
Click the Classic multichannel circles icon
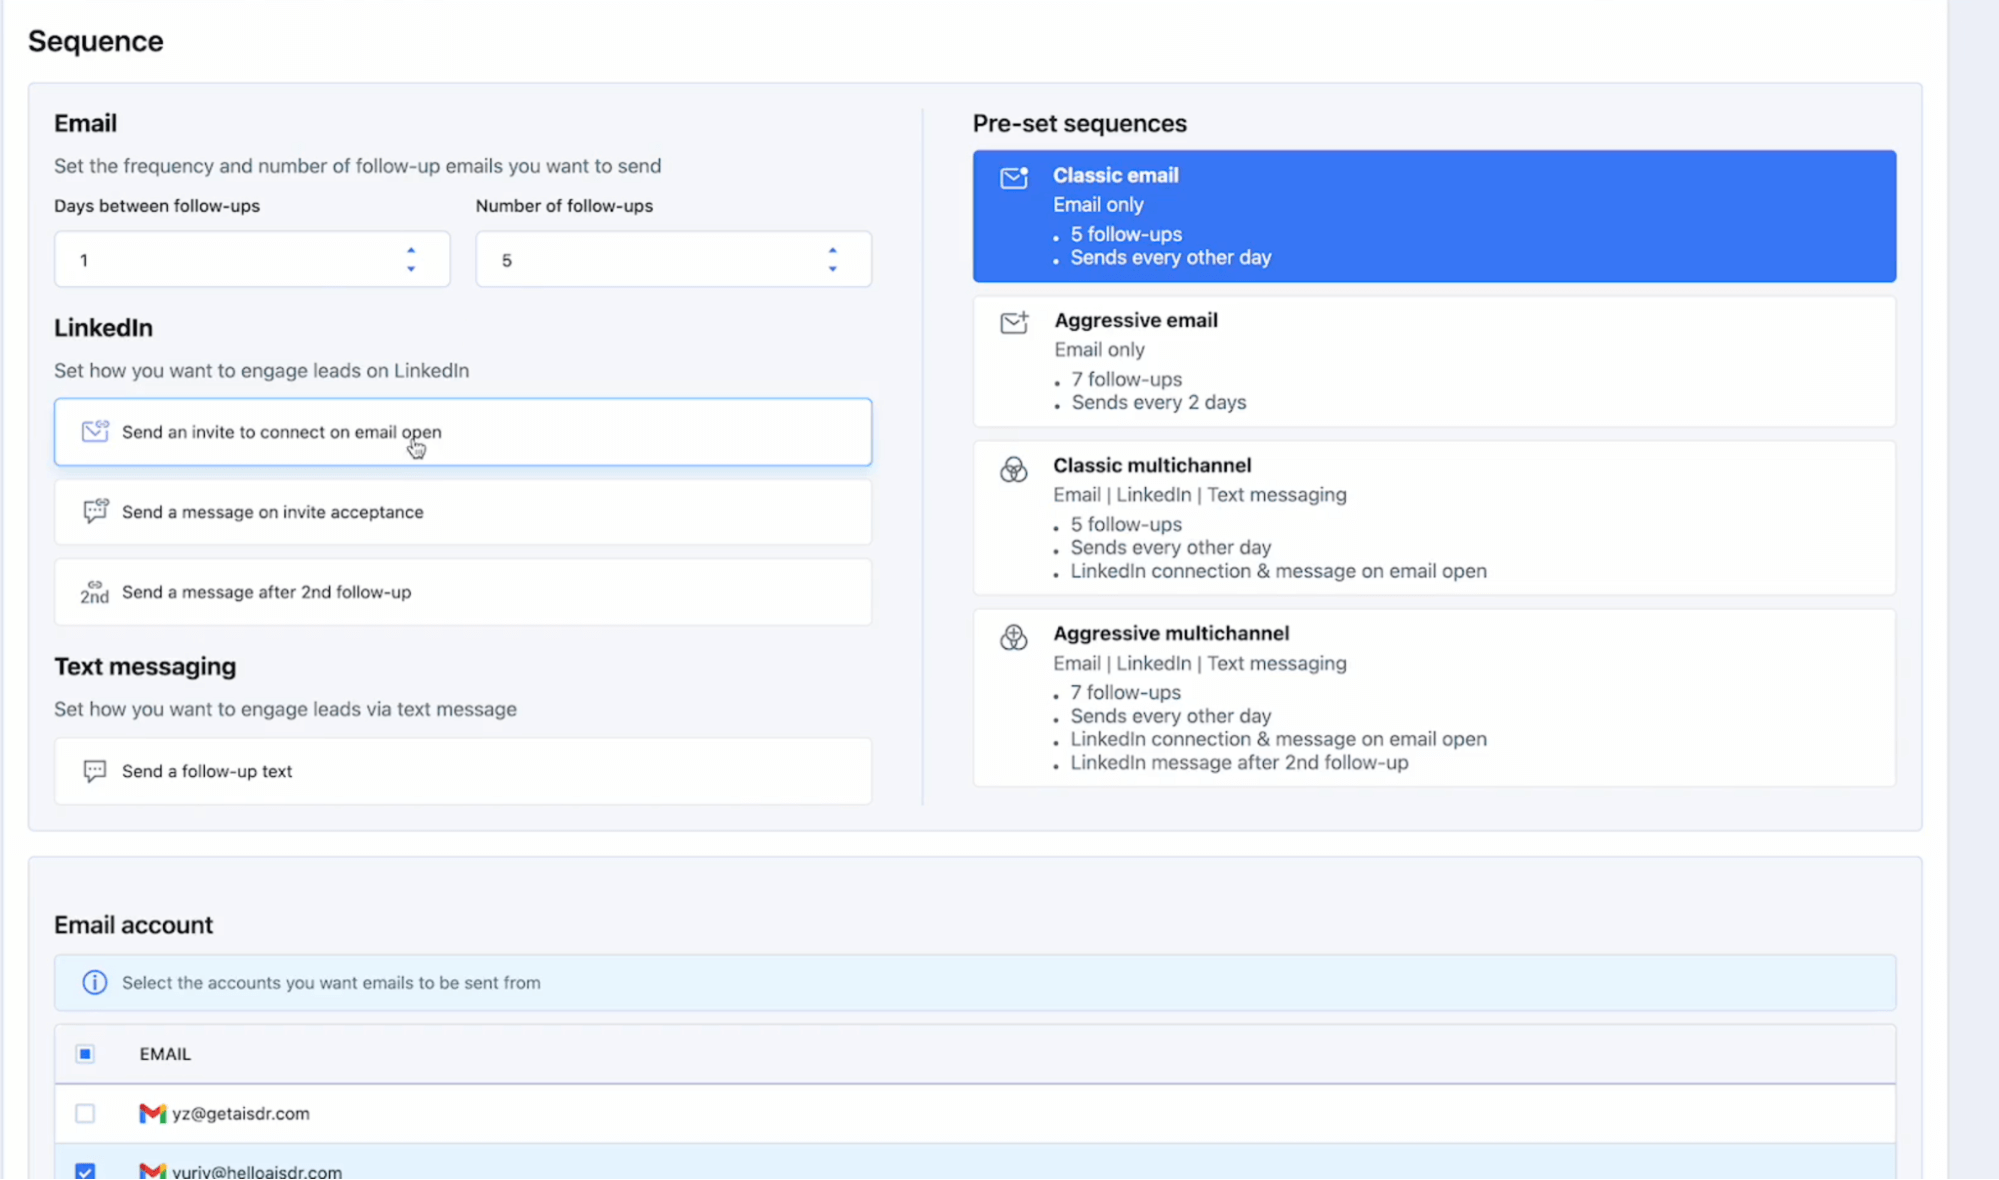pyautogui.click(x=1013, y=470)
